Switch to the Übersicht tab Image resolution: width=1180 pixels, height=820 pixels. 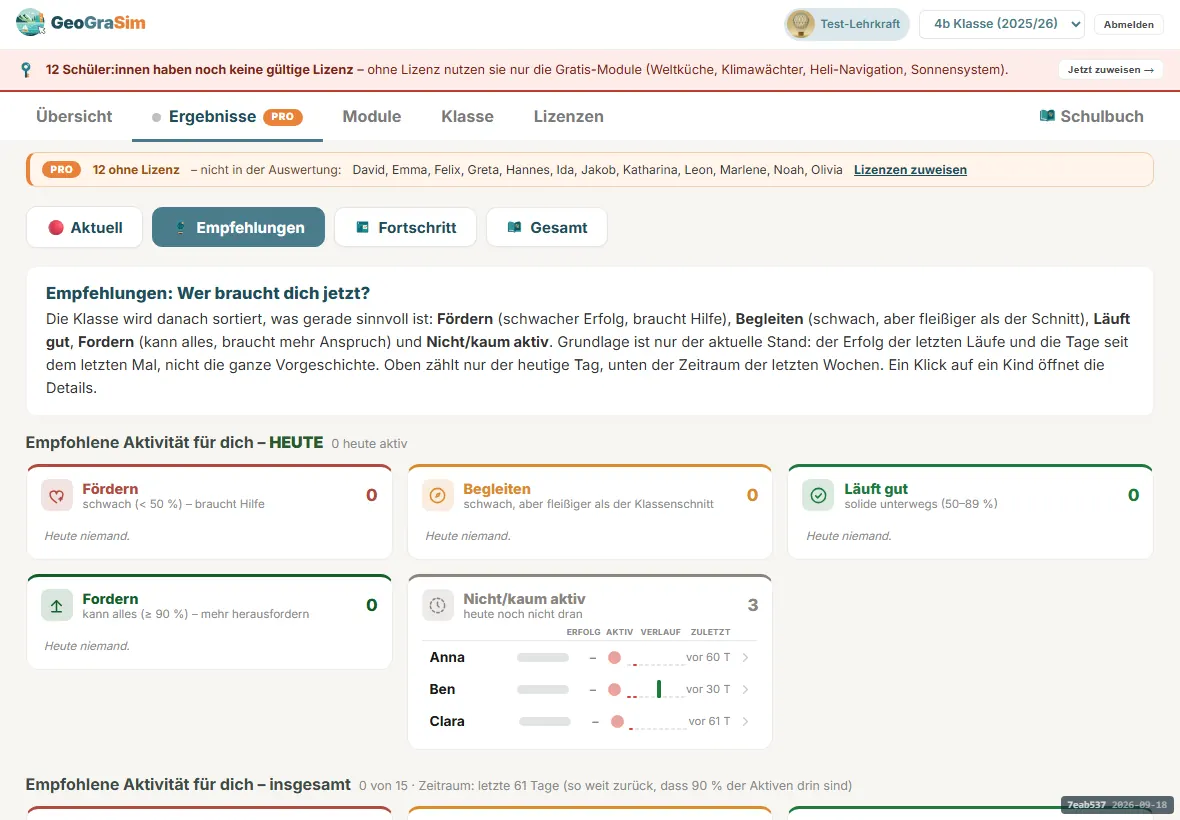[x=74, y=117]
